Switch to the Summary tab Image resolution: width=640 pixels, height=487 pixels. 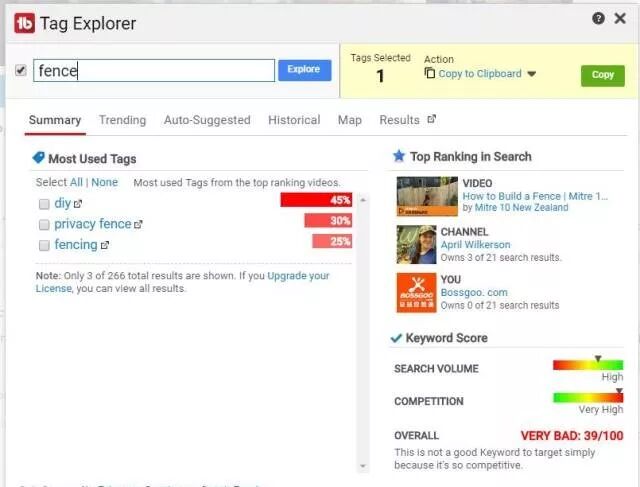55,120
